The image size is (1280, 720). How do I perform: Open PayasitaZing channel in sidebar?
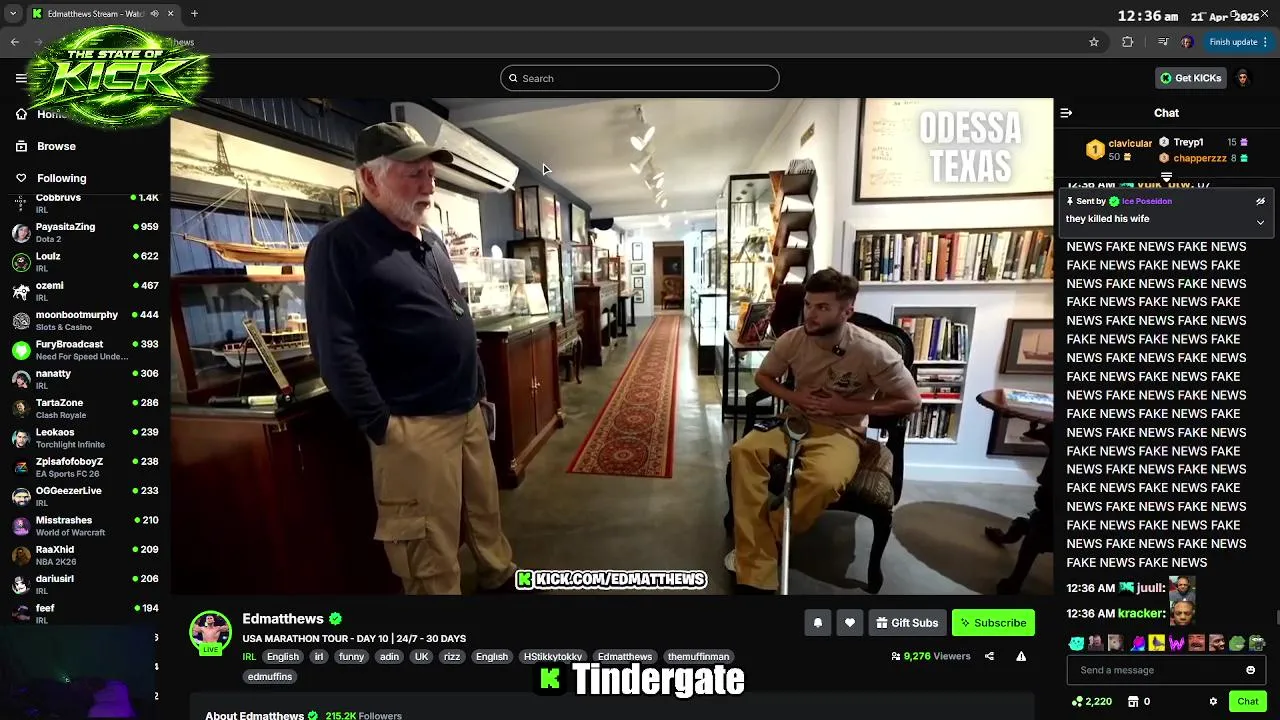[85, 232]
